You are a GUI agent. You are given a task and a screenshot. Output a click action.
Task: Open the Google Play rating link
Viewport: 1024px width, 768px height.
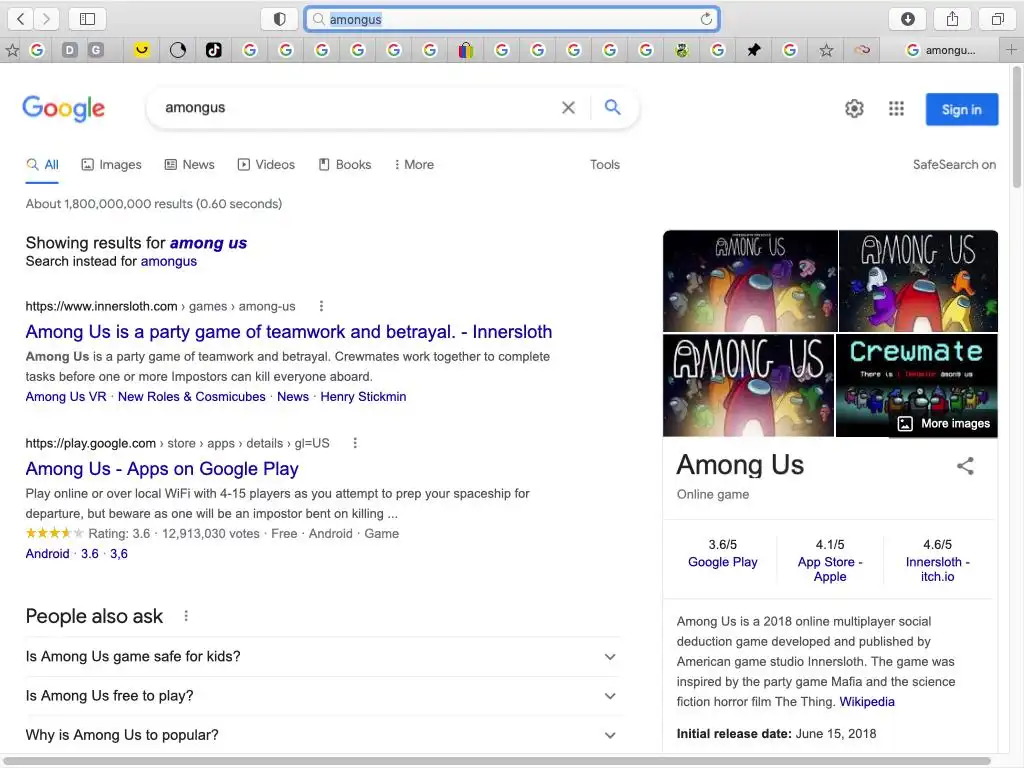point(722,562)
